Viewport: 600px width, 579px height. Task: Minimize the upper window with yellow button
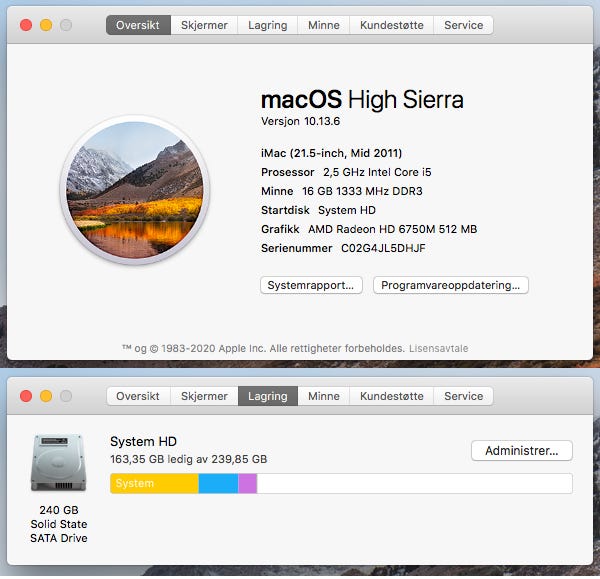tap(46, 25)
